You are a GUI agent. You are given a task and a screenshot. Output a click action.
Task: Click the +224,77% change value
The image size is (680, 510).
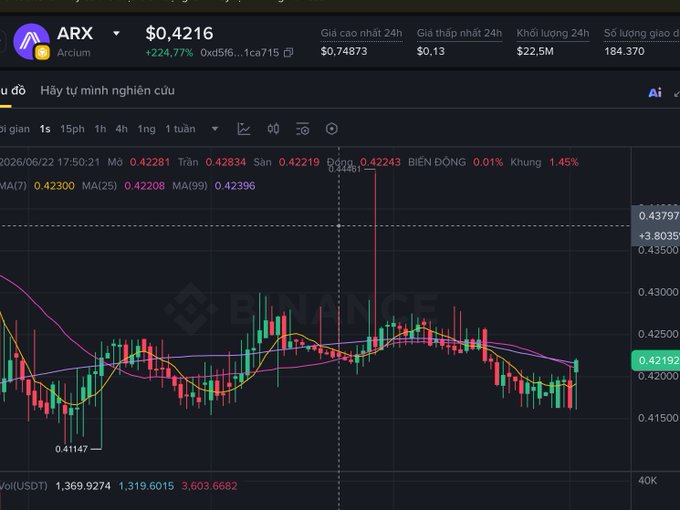coord(169,53)
